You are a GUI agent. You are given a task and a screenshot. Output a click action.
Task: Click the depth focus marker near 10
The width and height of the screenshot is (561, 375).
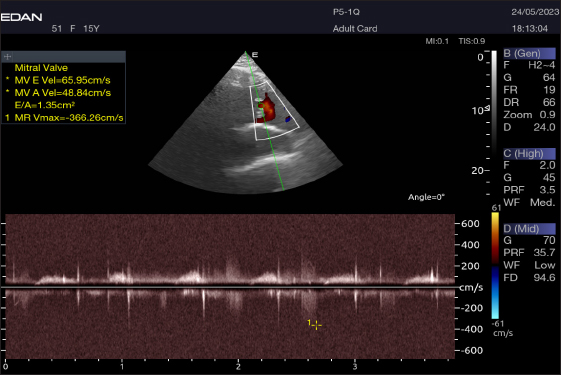coord(487,108)
